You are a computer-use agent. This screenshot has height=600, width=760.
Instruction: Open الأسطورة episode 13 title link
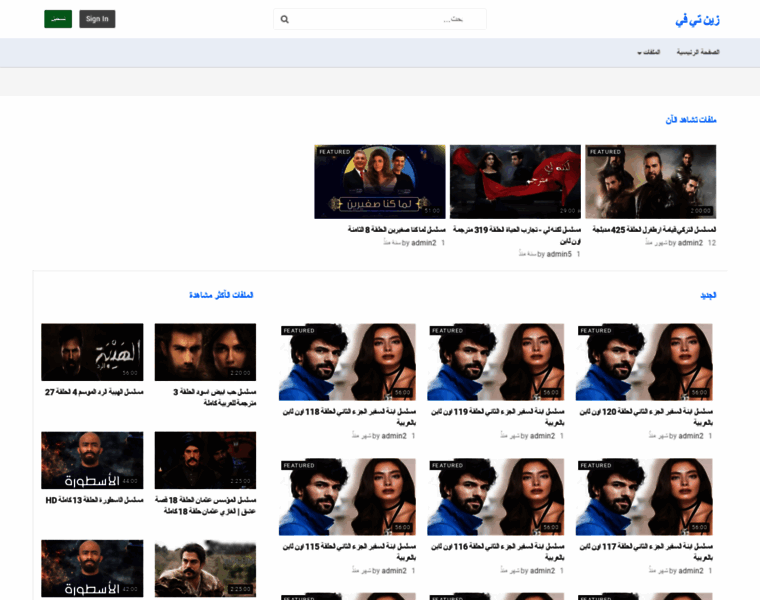92,500
